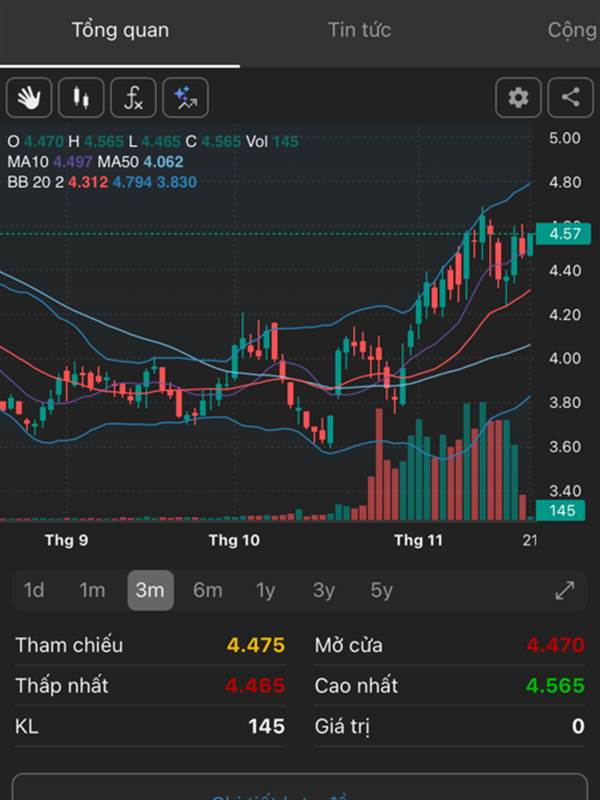
Task: Click the 4.00 price axis label
Action: [x=564, y=358]
